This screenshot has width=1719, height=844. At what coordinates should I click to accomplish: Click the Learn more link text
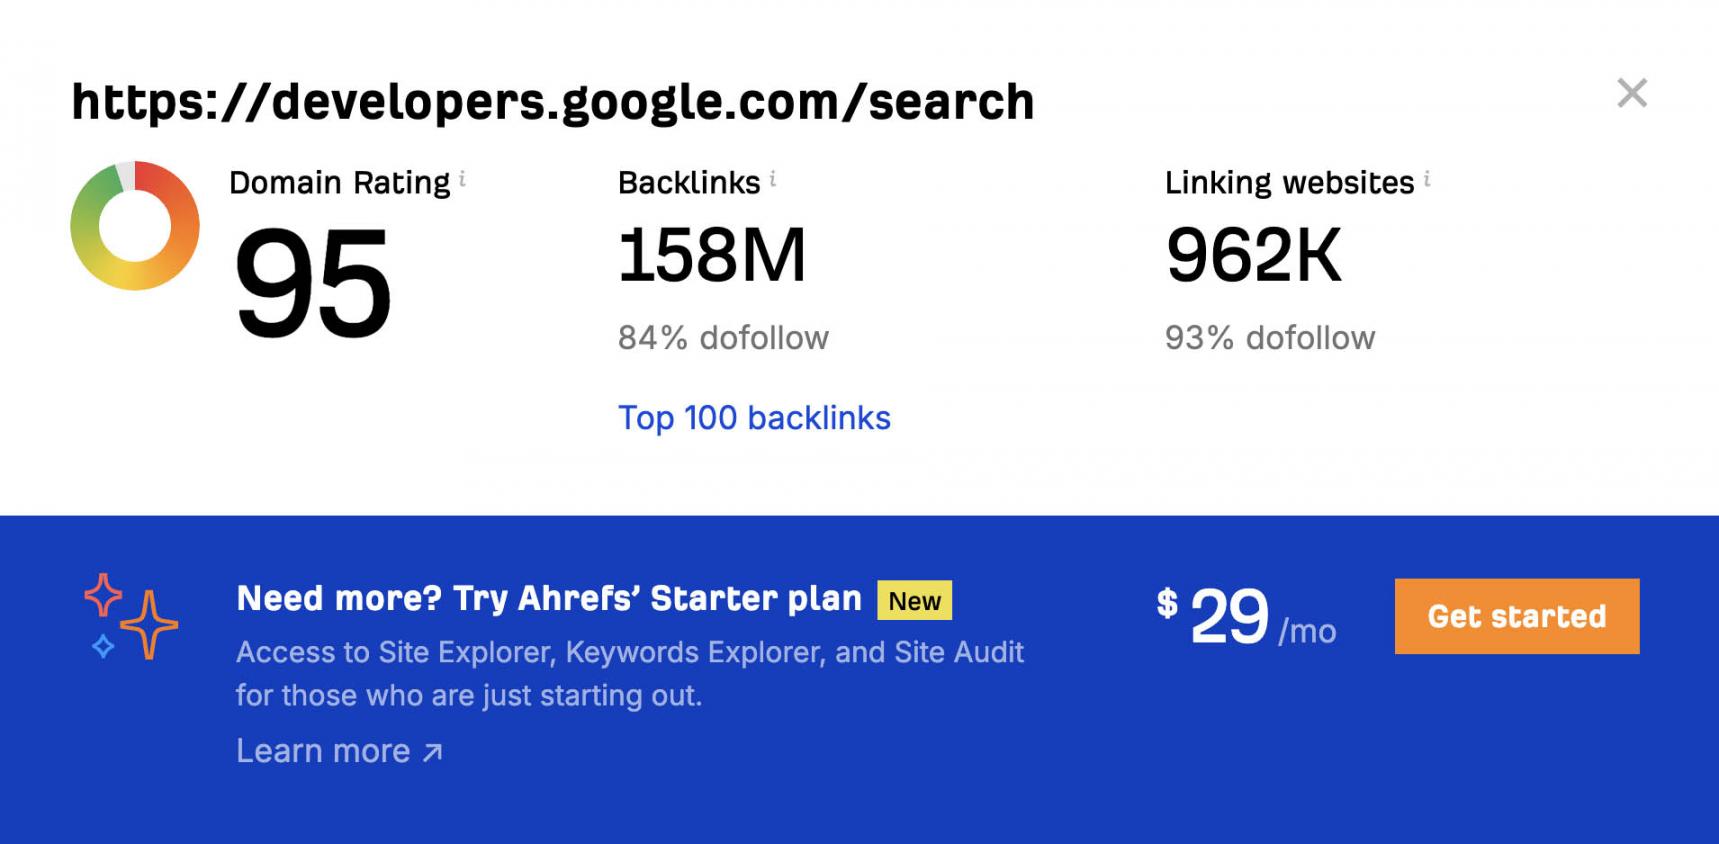pyautogui.click(x=323, y=751)
